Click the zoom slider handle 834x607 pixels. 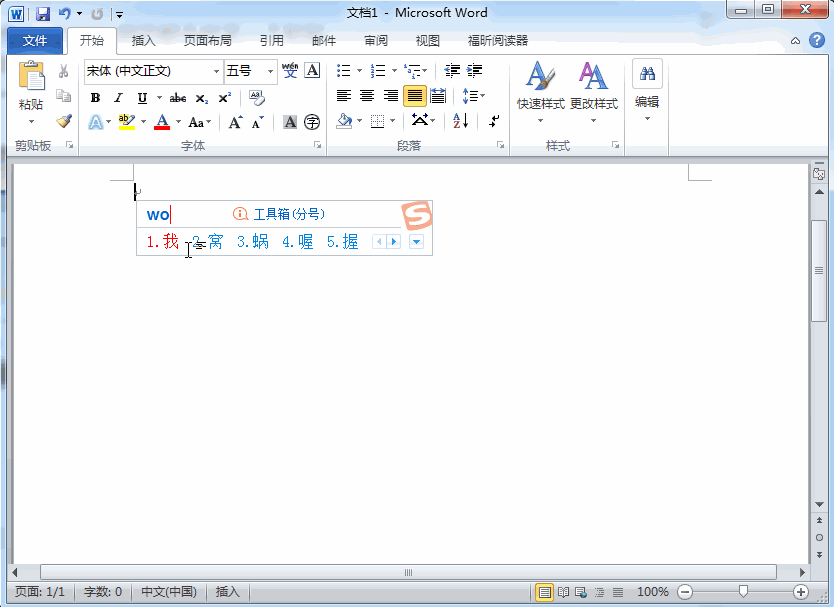click(743, 591)
